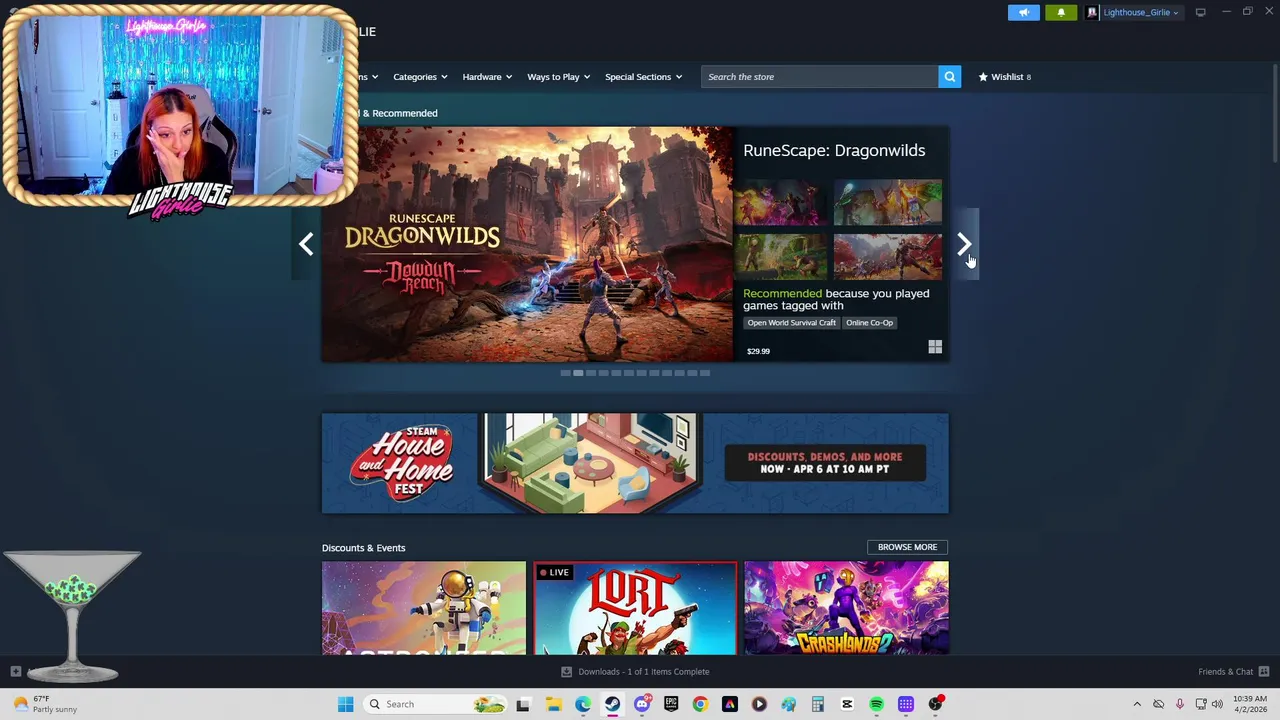1280x720 pixels.
Task: Expand the Categories store menu
Action: coord(419,76)
